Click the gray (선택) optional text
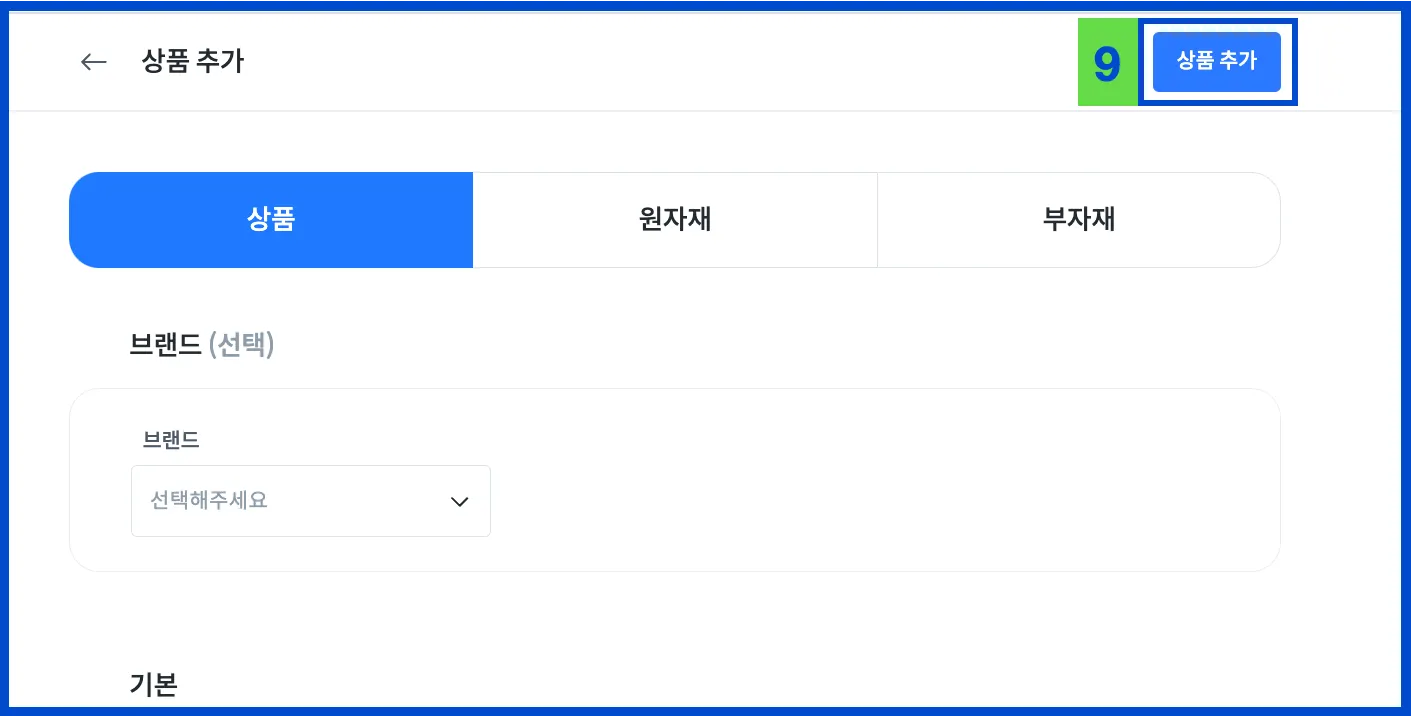This screenshot has width=1412, height=716. 241,346
